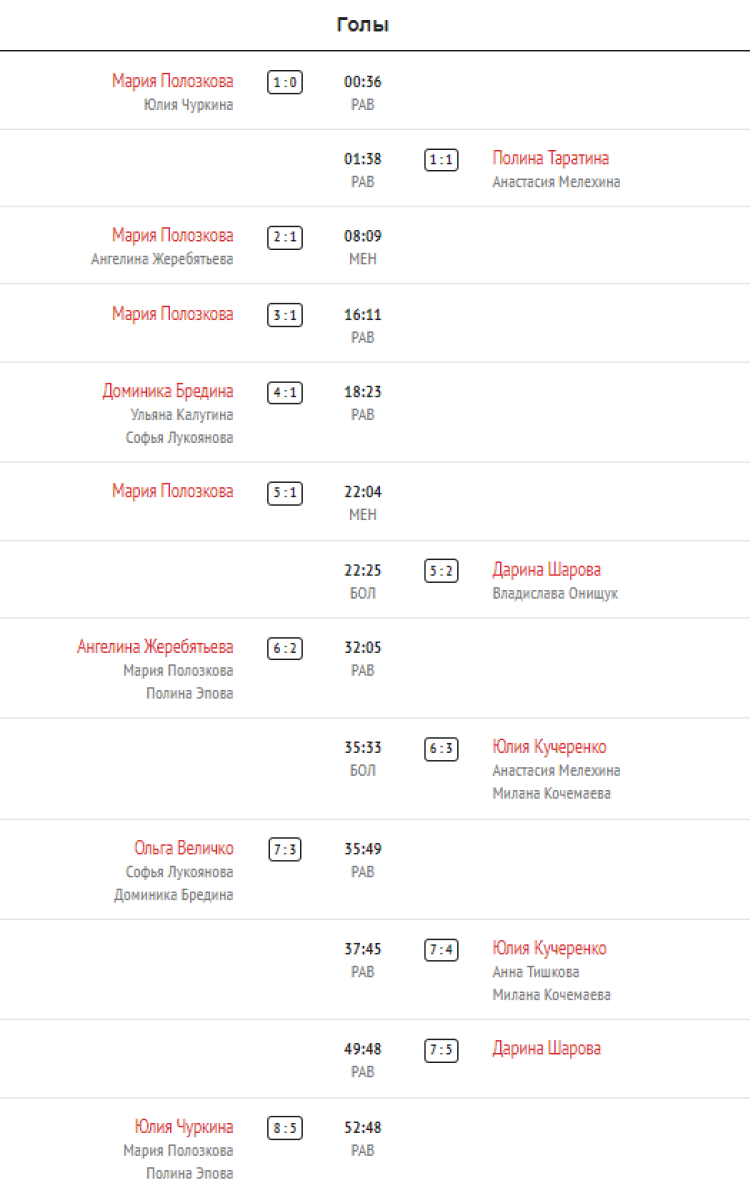Open scorer Ольга Величко's profile

184,848
